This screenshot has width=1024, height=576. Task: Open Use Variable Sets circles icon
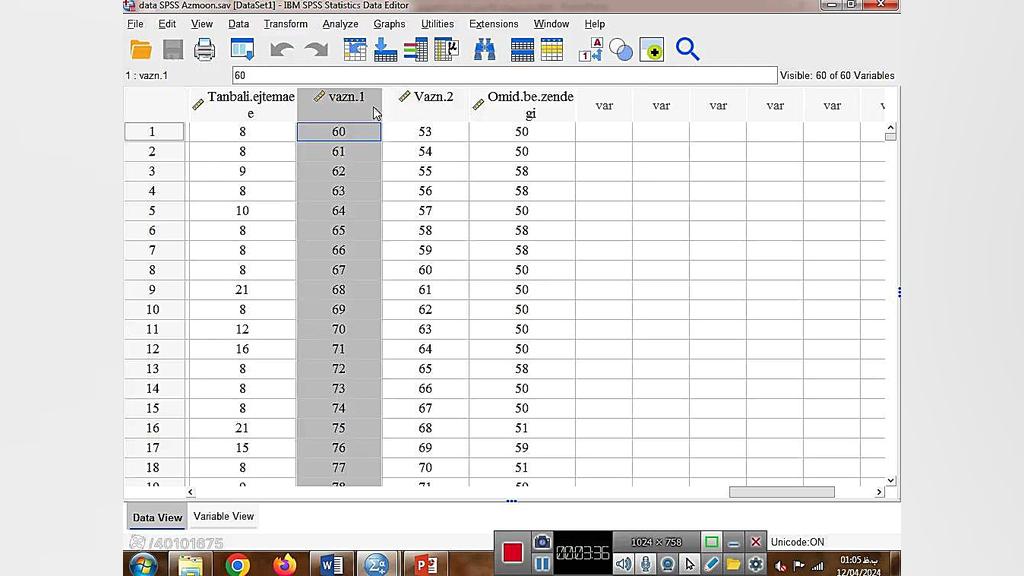click(620, 50)
